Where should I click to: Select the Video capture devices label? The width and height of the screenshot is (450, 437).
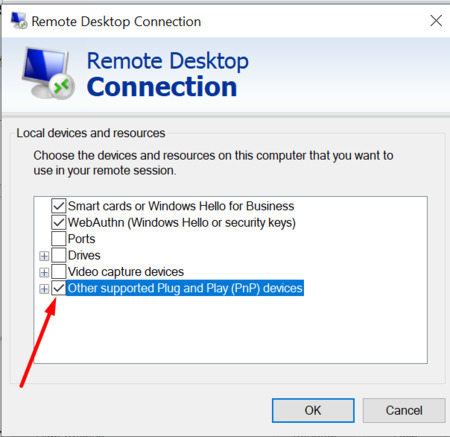point(126,272)
